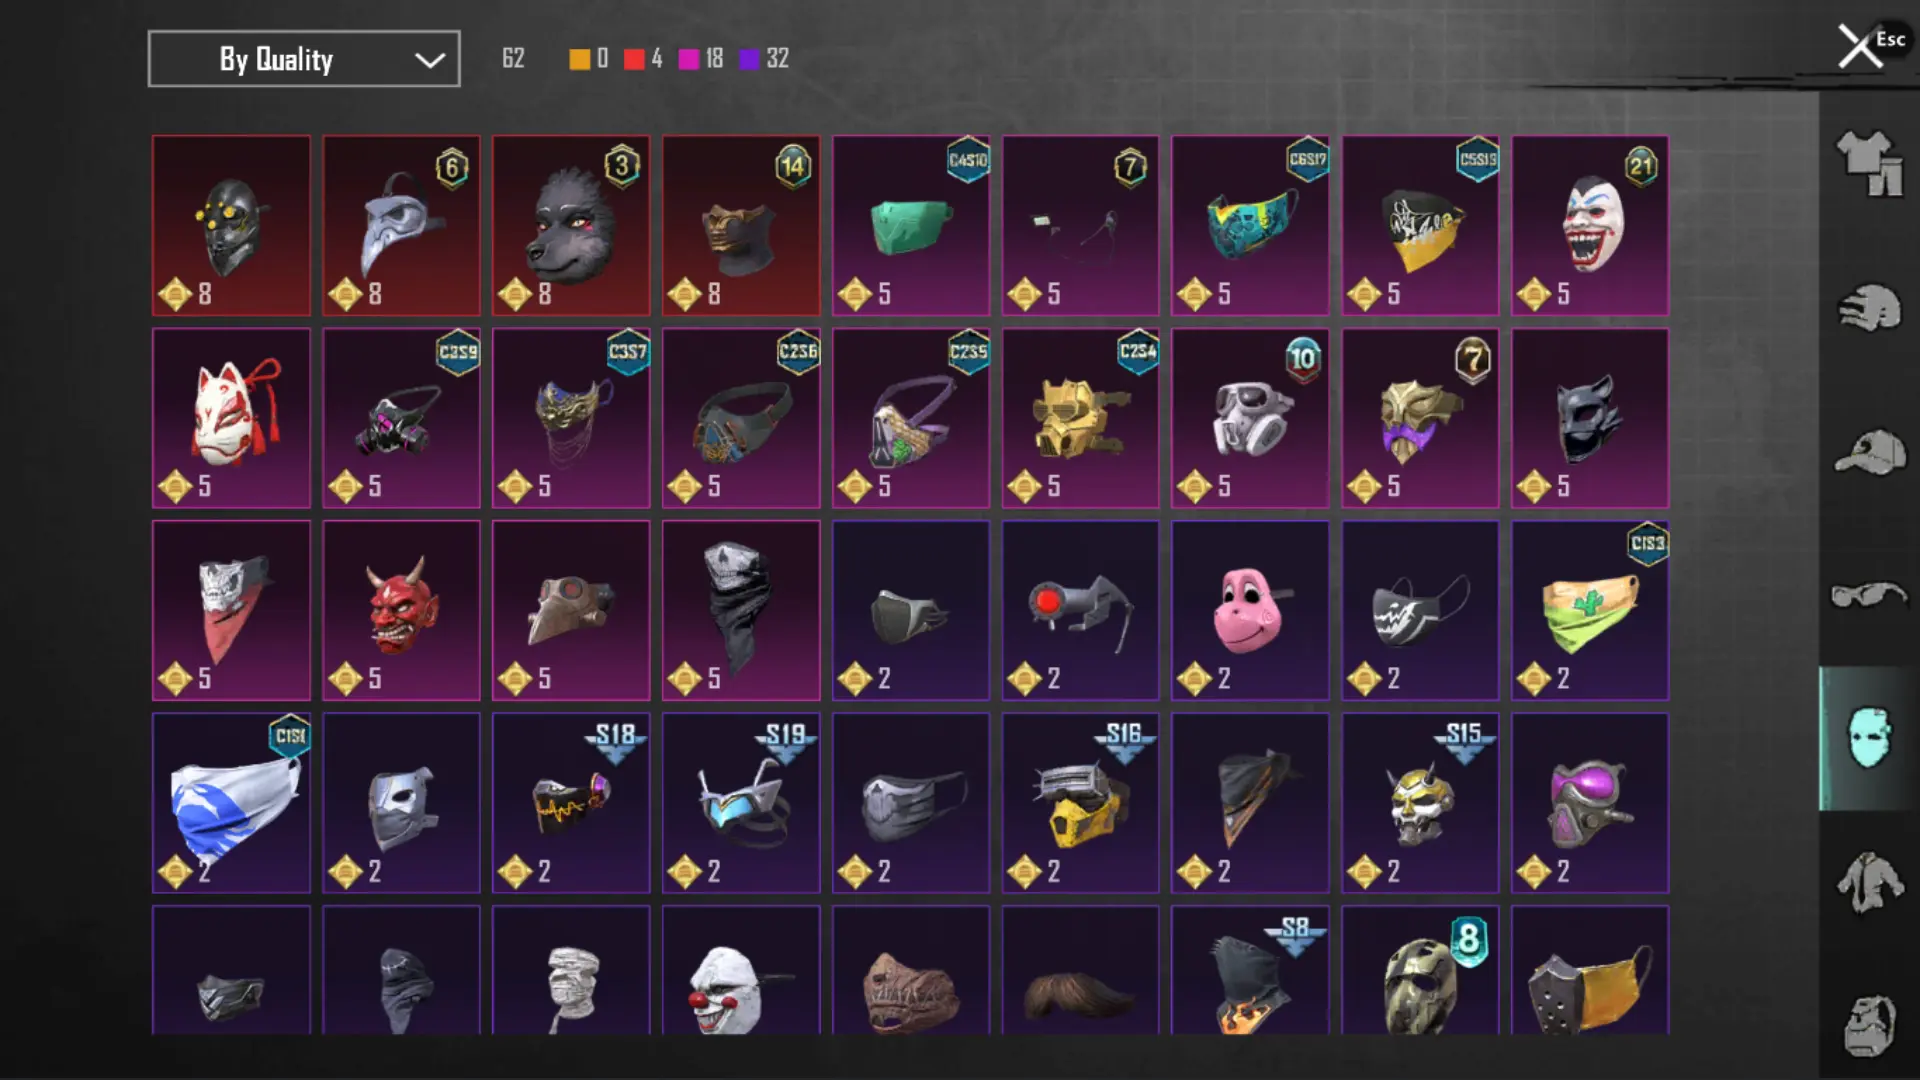Select the clown vampire mask level 21
The width and height of the screenshot is (1920, 1080).
(x=1590, y=226)
